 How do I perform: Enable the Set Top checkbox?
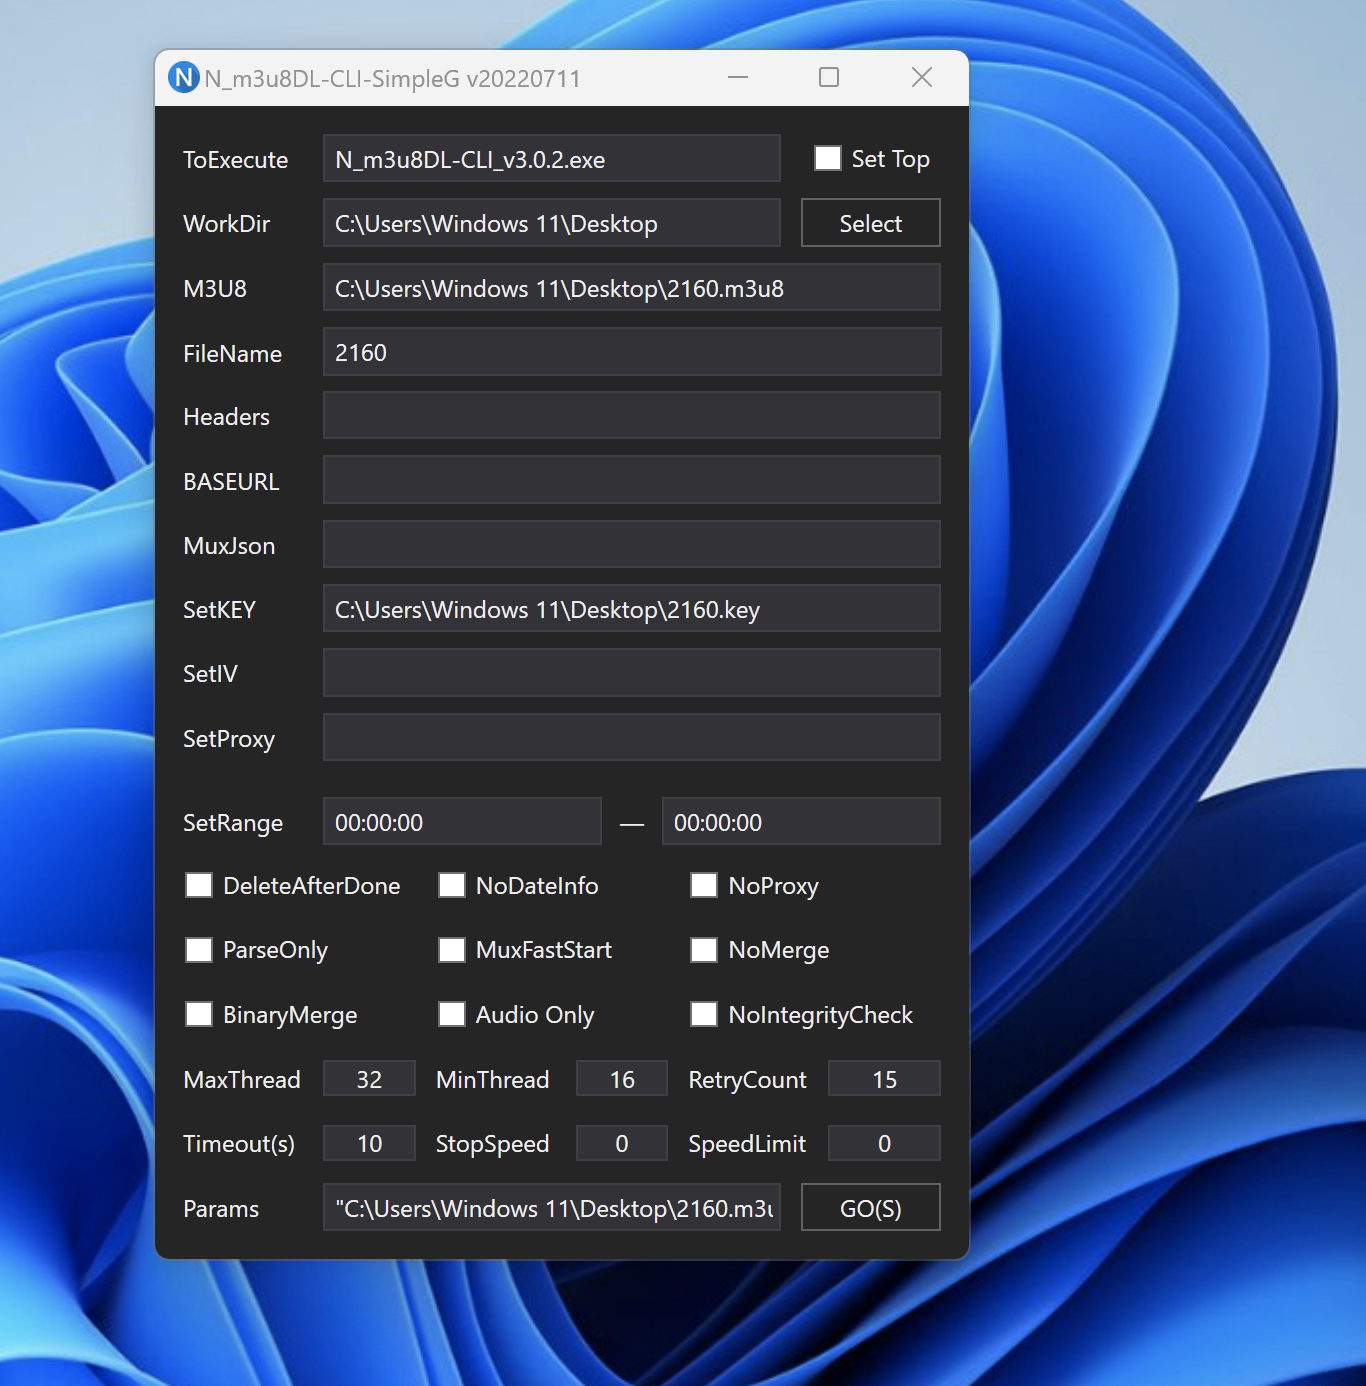coord(828,158)
